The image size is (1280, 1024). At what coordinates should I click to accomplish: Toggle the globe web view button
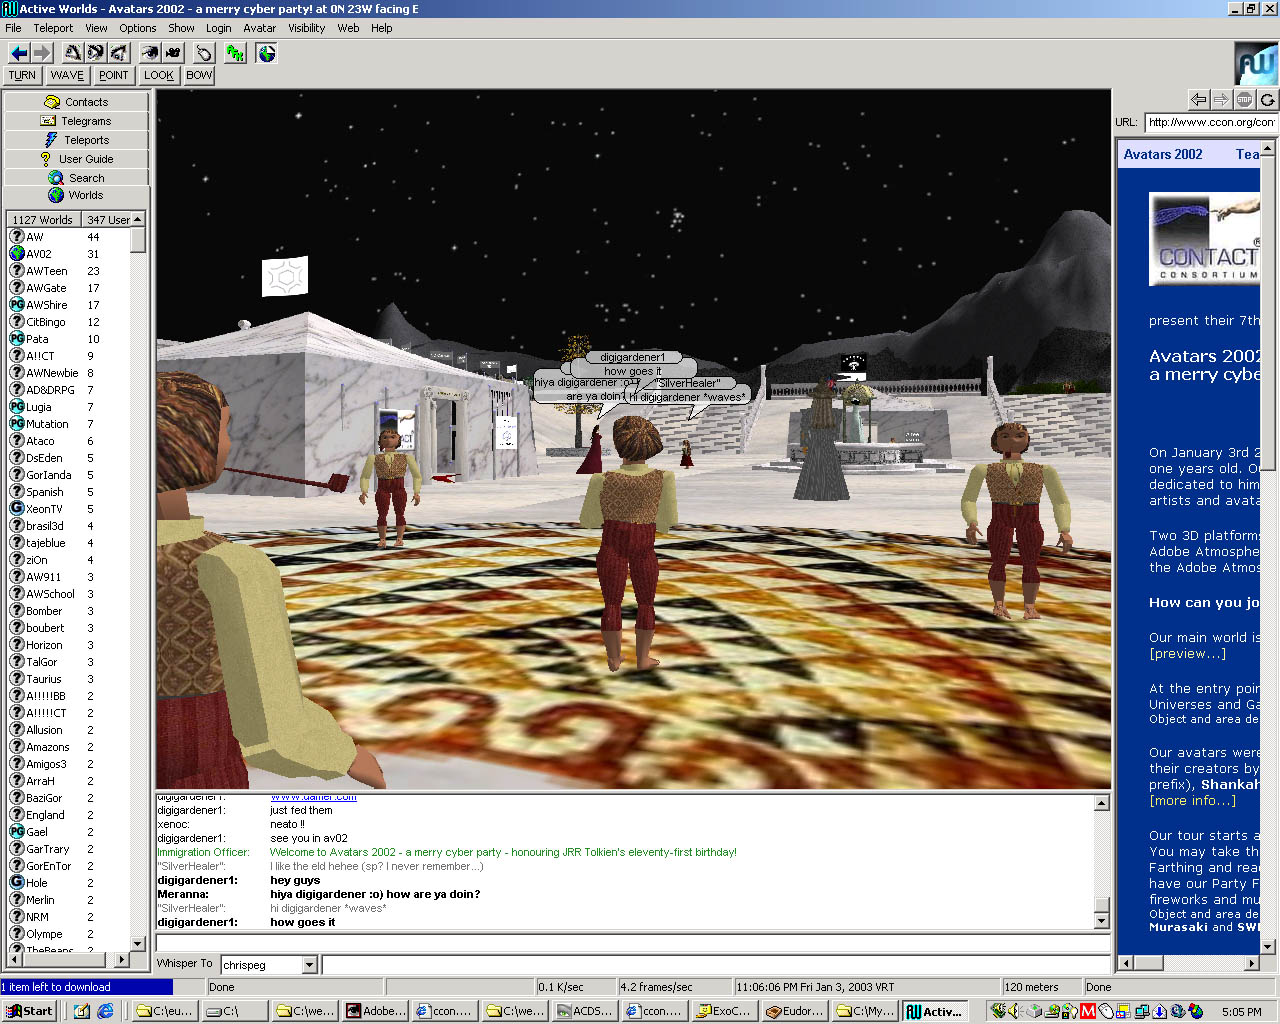point(266,53)
